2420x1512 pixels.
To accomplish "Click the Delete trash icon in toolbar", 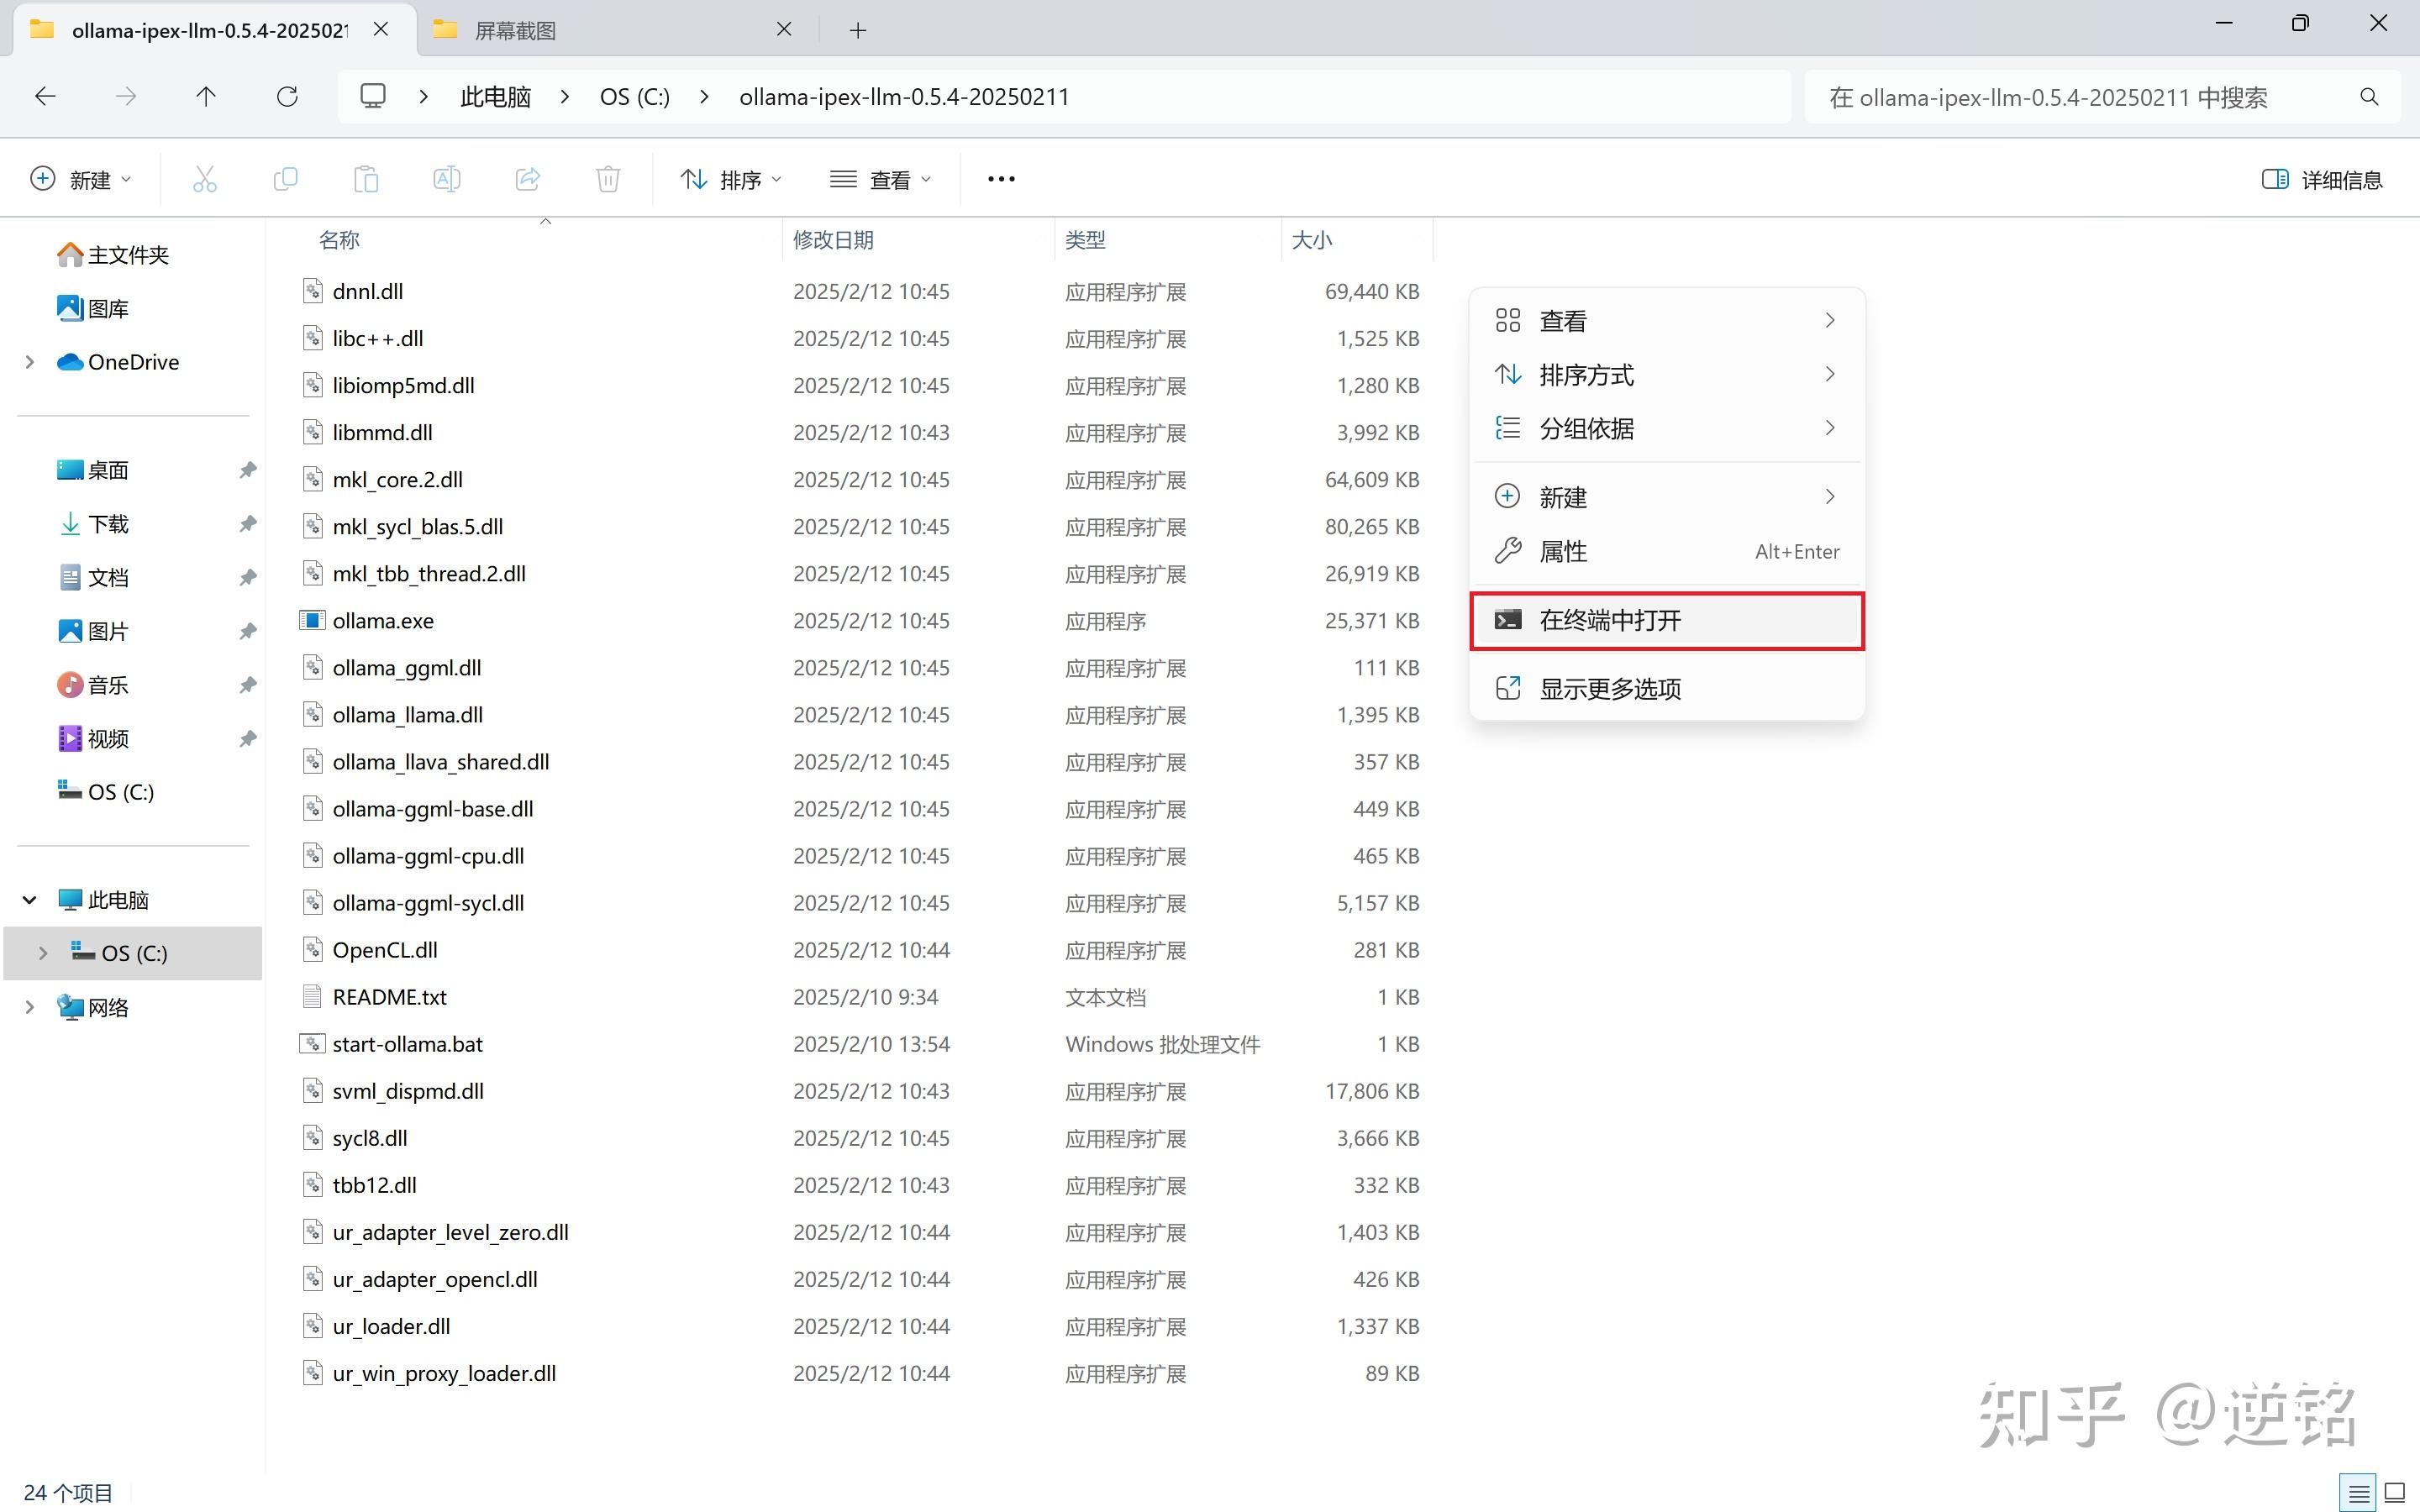I will pyautogui.click(x=608, y=179).
